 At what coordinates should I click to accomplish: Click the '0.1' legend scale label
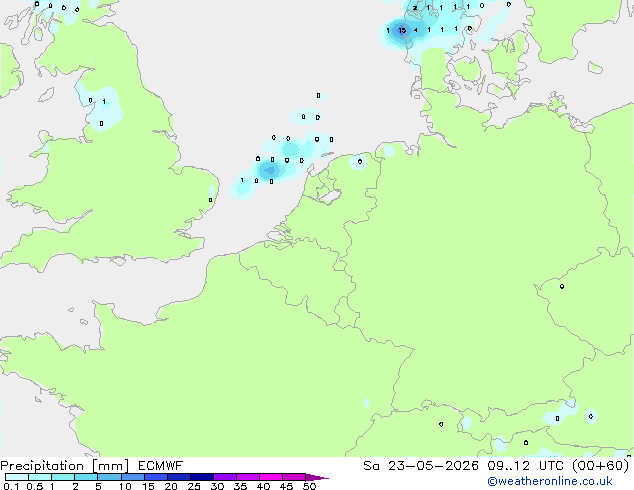pos(11,486)
